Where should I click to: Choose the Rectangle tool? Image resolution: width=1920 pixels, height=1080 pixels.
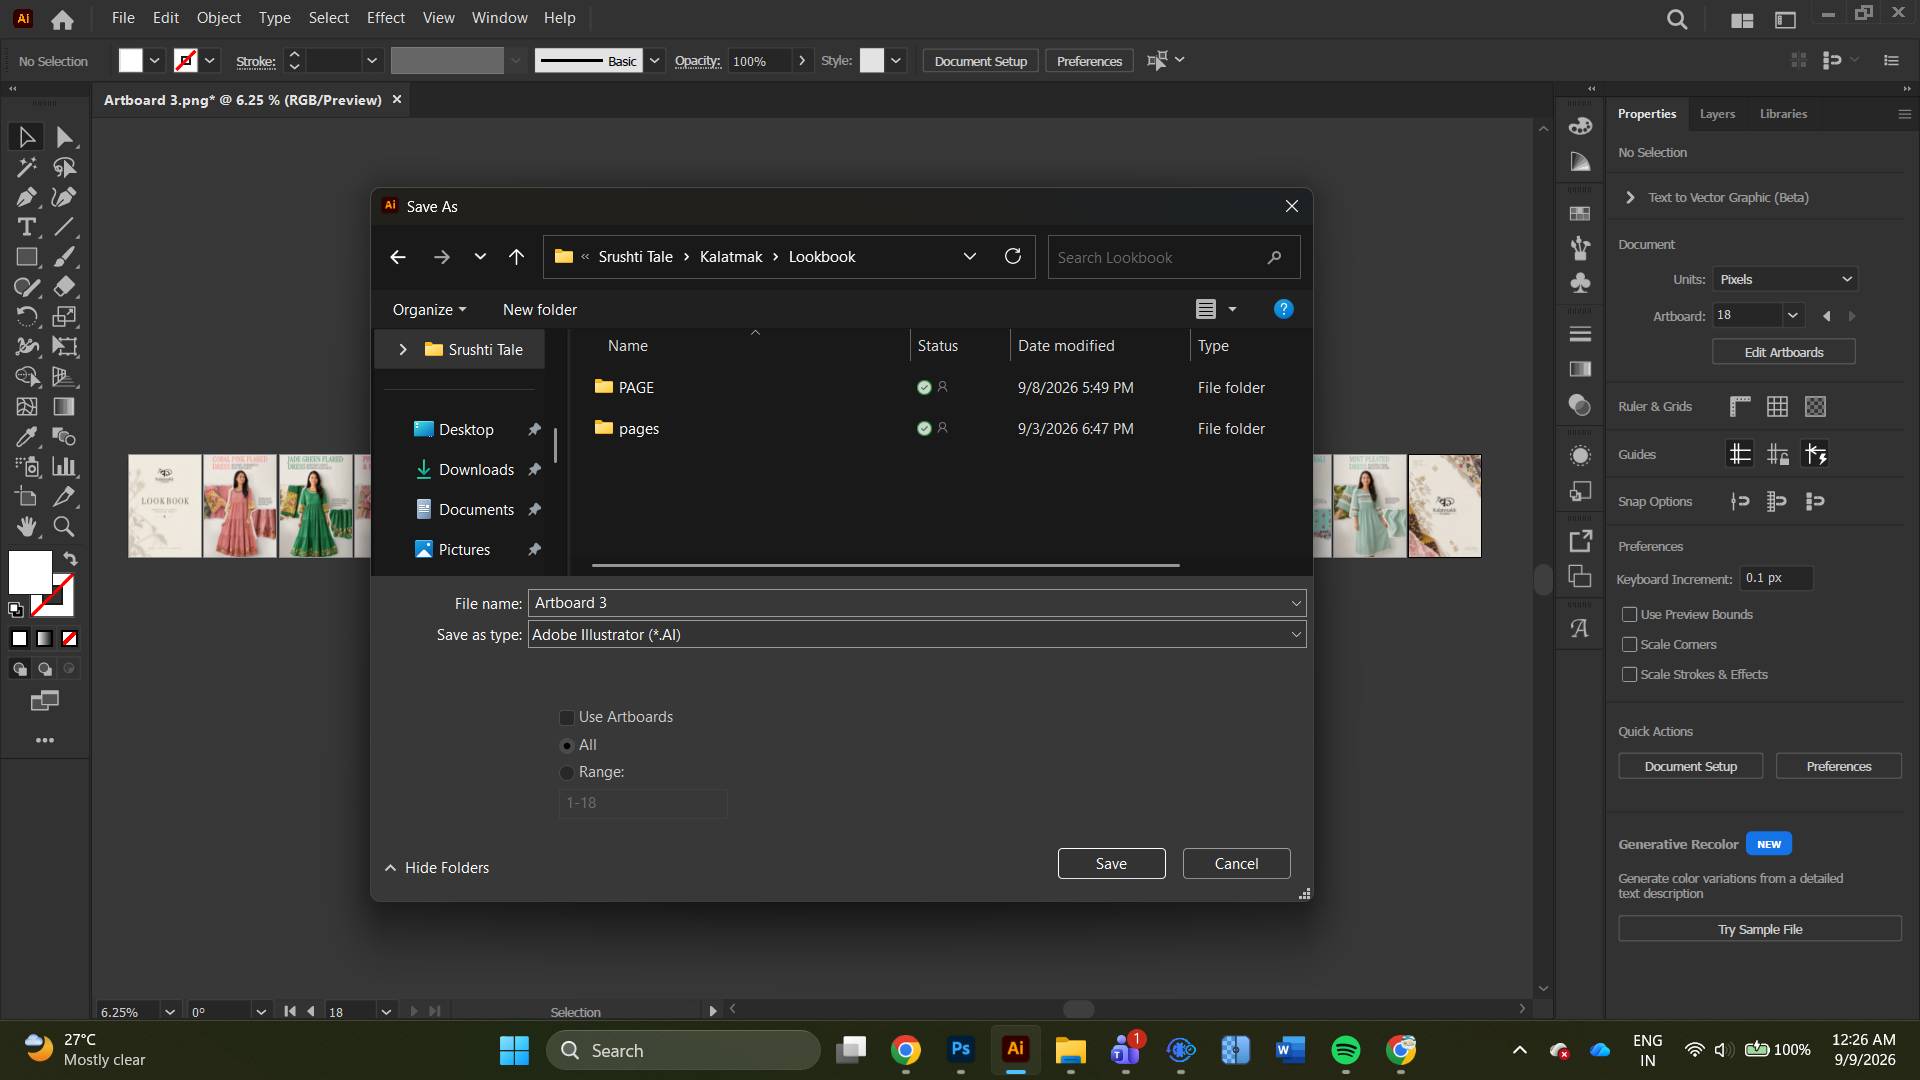click(27, 257)
